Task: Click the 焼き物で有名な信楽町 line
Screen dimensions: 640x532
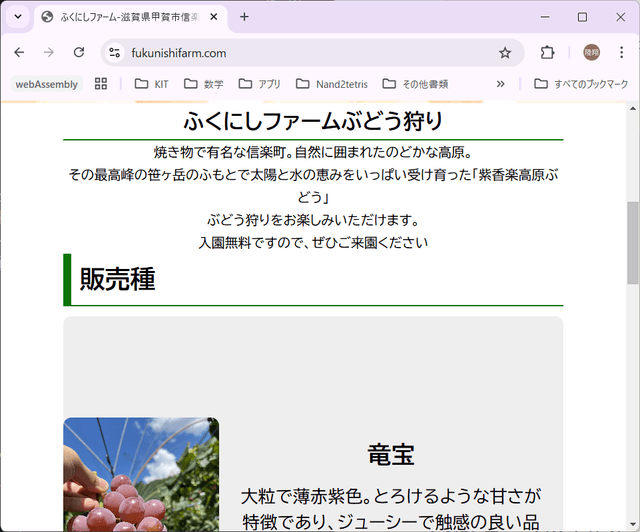Action: click(x=313, y=153)
